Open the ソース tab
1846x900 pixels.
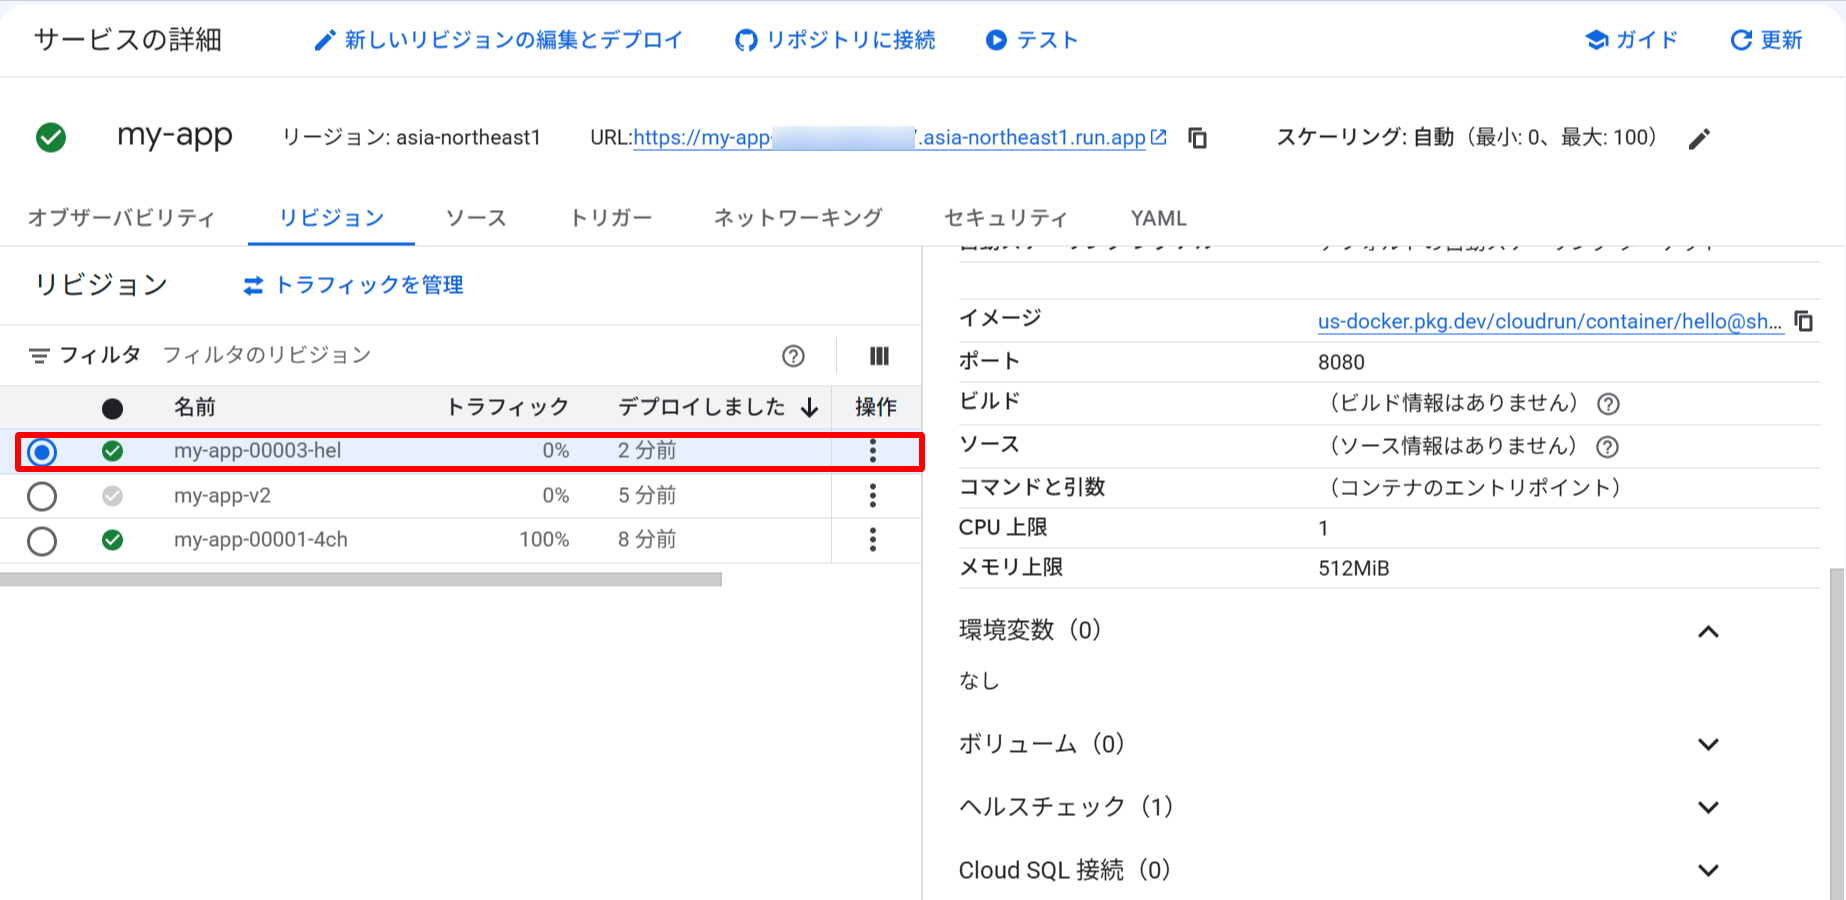476,218
